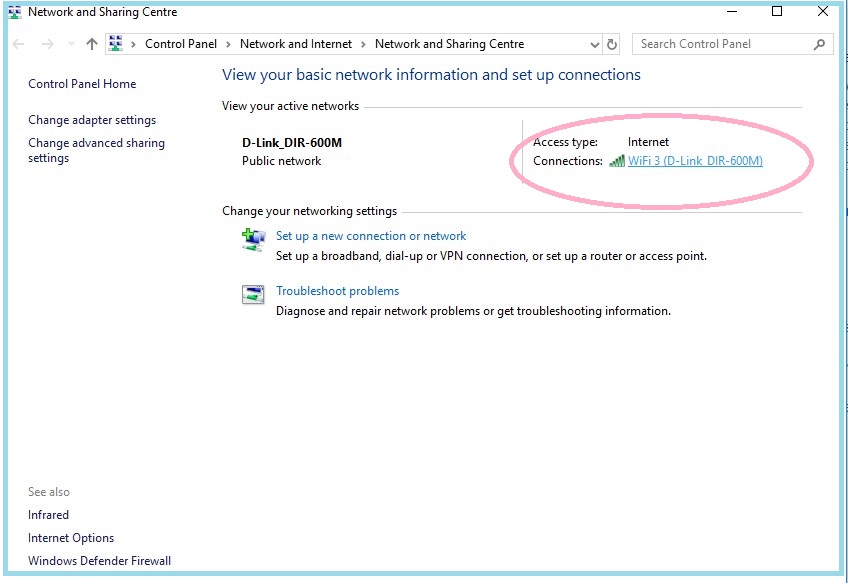Open Windows Defender Firewall
This screenshot has height=583, width=848.
click(100, 561)
